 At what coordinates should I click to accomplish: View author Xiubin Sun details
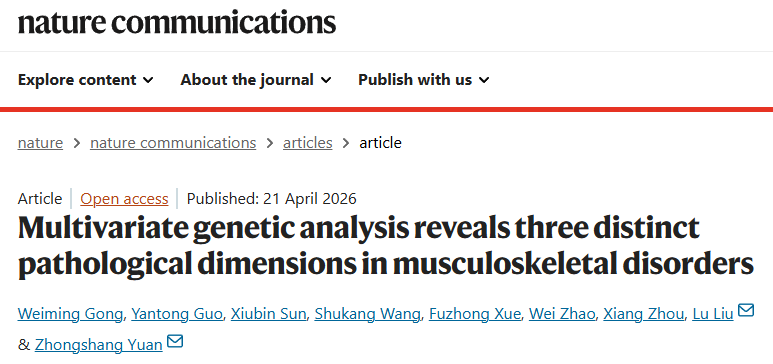coord(269,314)
